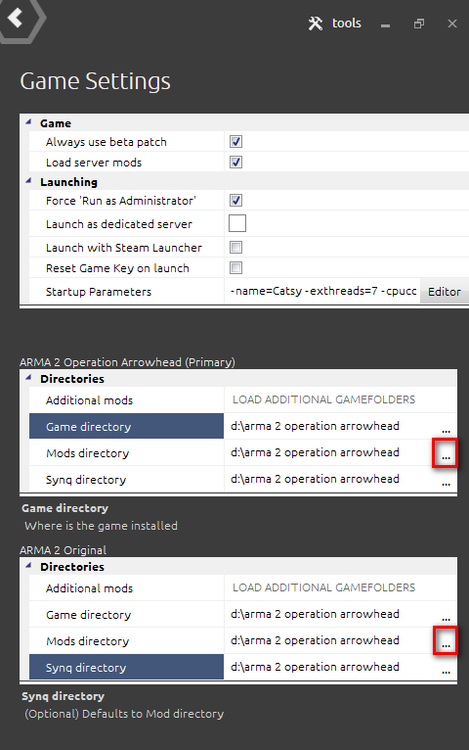Open the tools menu label
The image size is (469, 750).
click(347, 23)
